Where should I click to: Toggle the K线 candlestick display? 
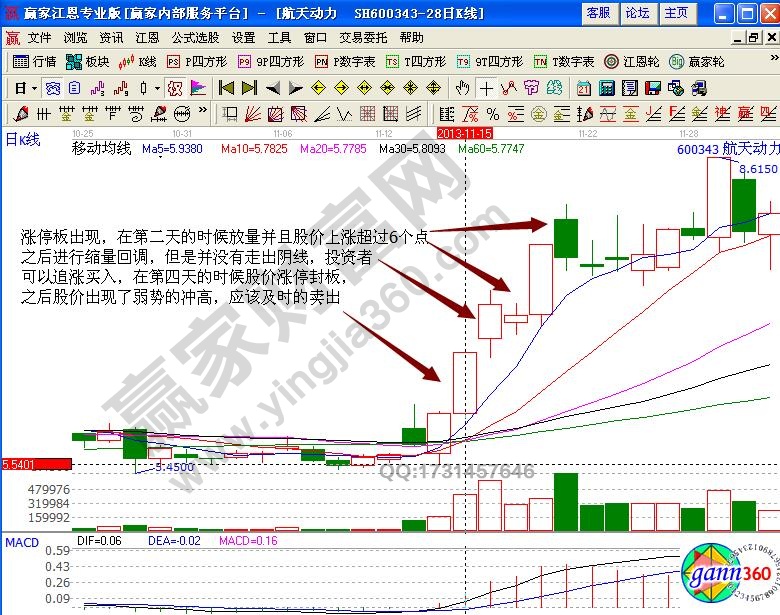click(x=138, y=61)
